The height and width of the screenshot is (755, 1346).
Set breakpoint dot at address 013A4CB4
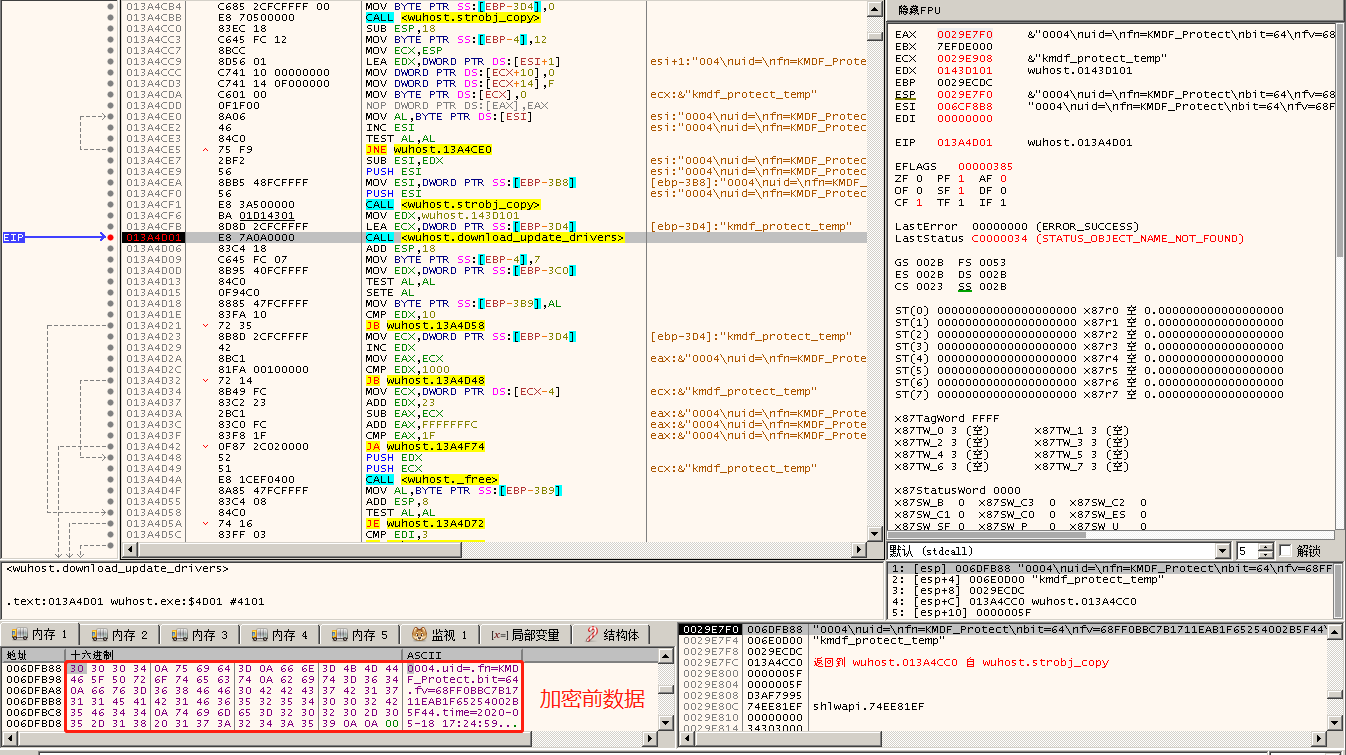click(110, 6)
